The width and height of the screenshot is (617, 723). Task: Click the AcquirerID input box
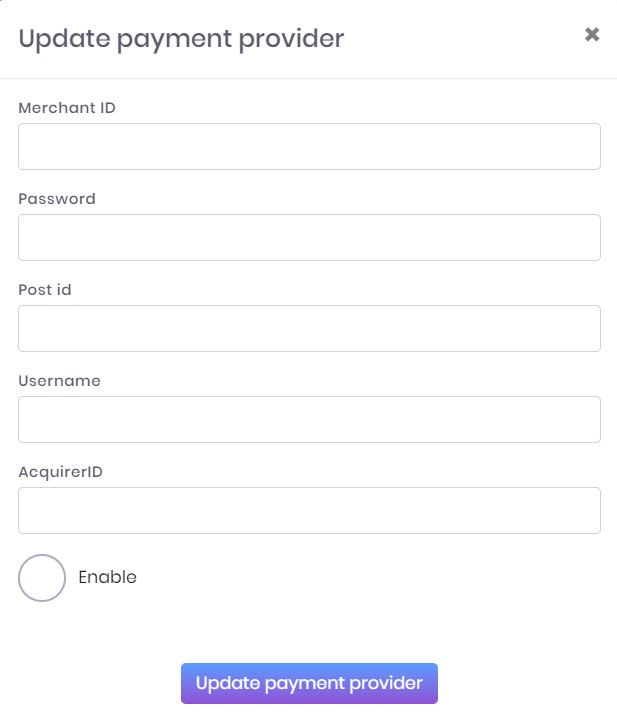point(309,510)
